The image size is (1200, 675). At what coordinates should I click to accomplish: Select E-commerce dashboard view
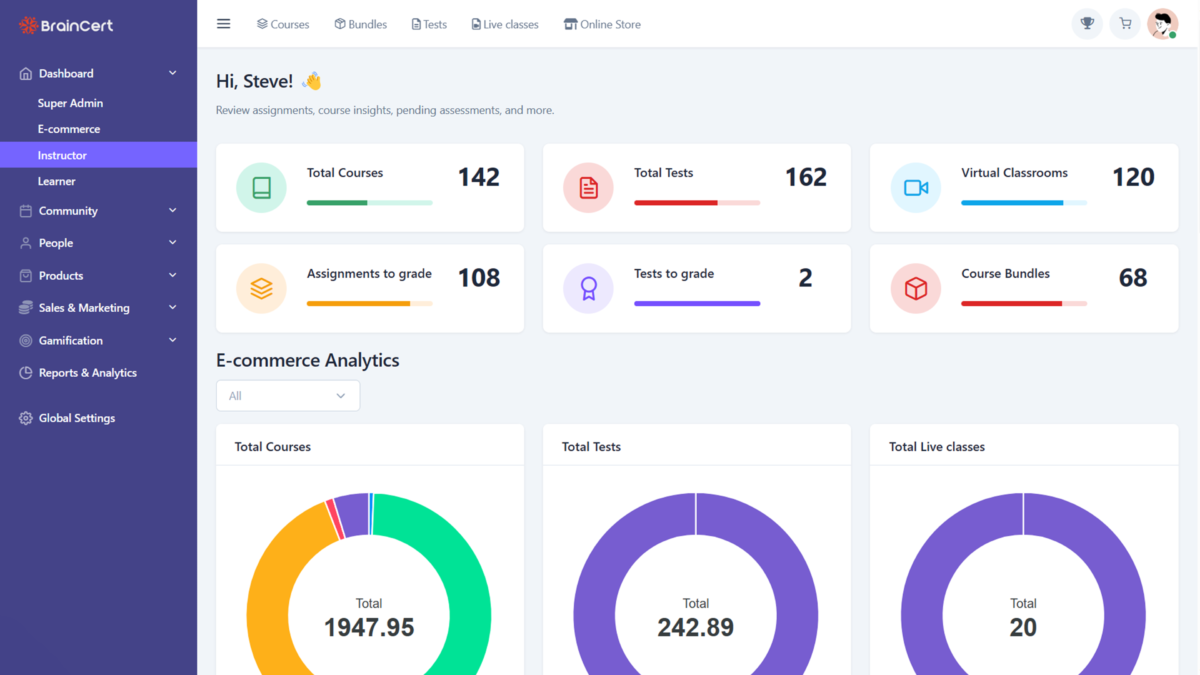pyautogui.click(x=69, y=129)
